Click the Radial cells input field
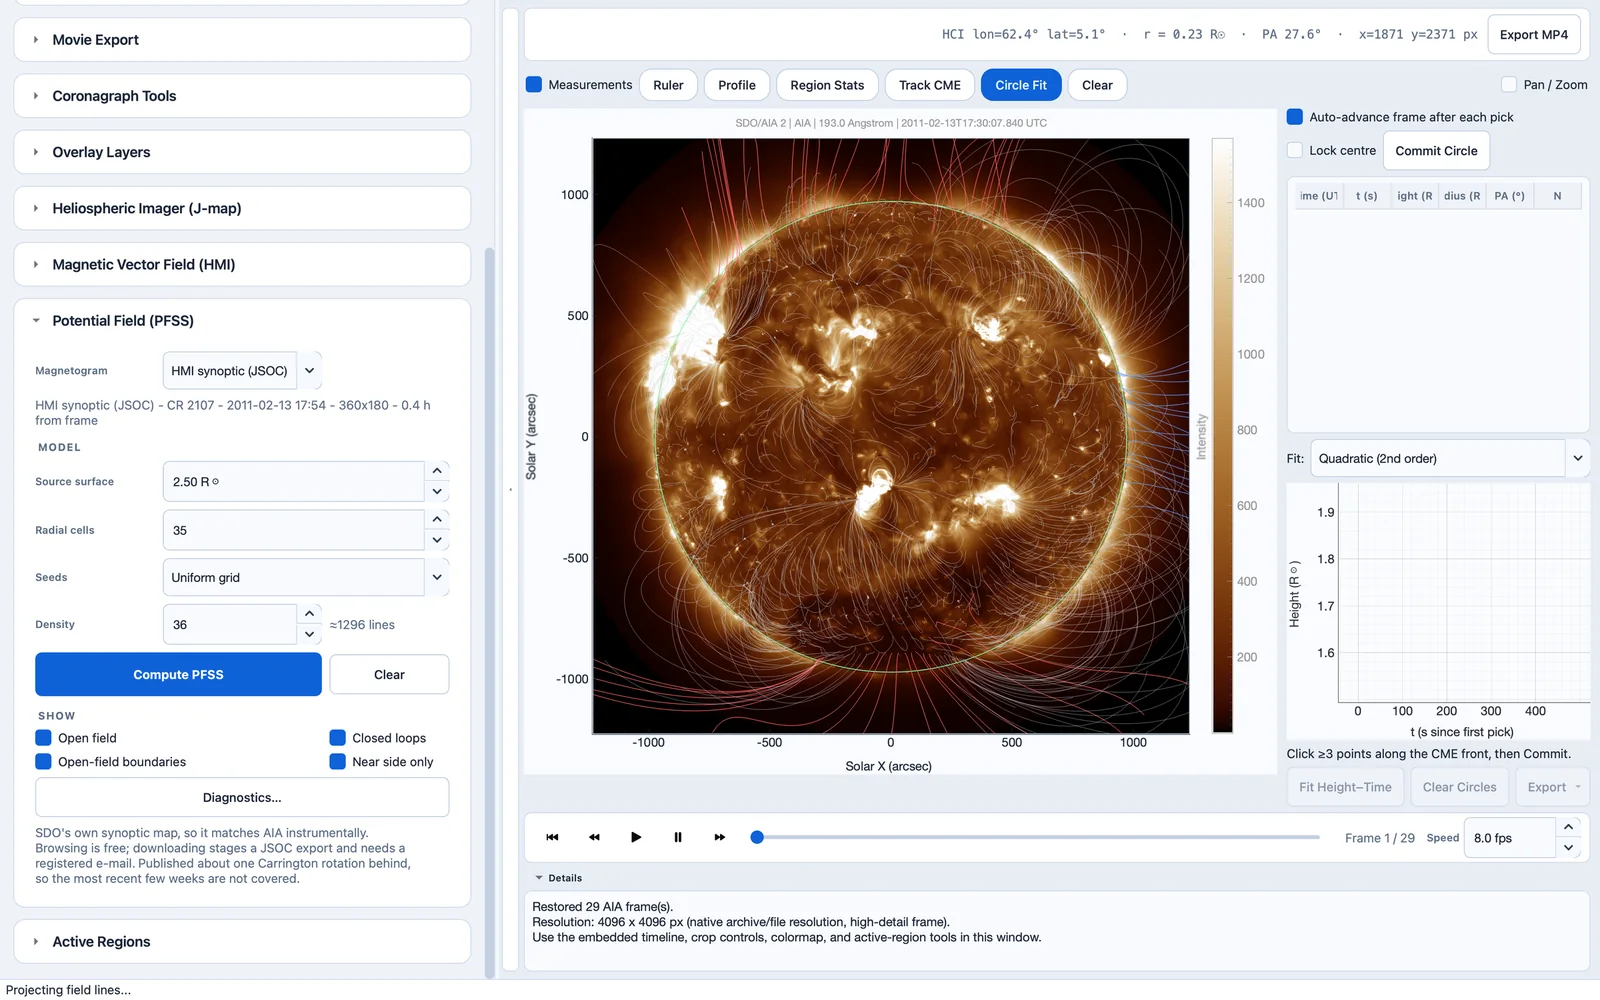The image size is (1600, 1000). [294, 531]
